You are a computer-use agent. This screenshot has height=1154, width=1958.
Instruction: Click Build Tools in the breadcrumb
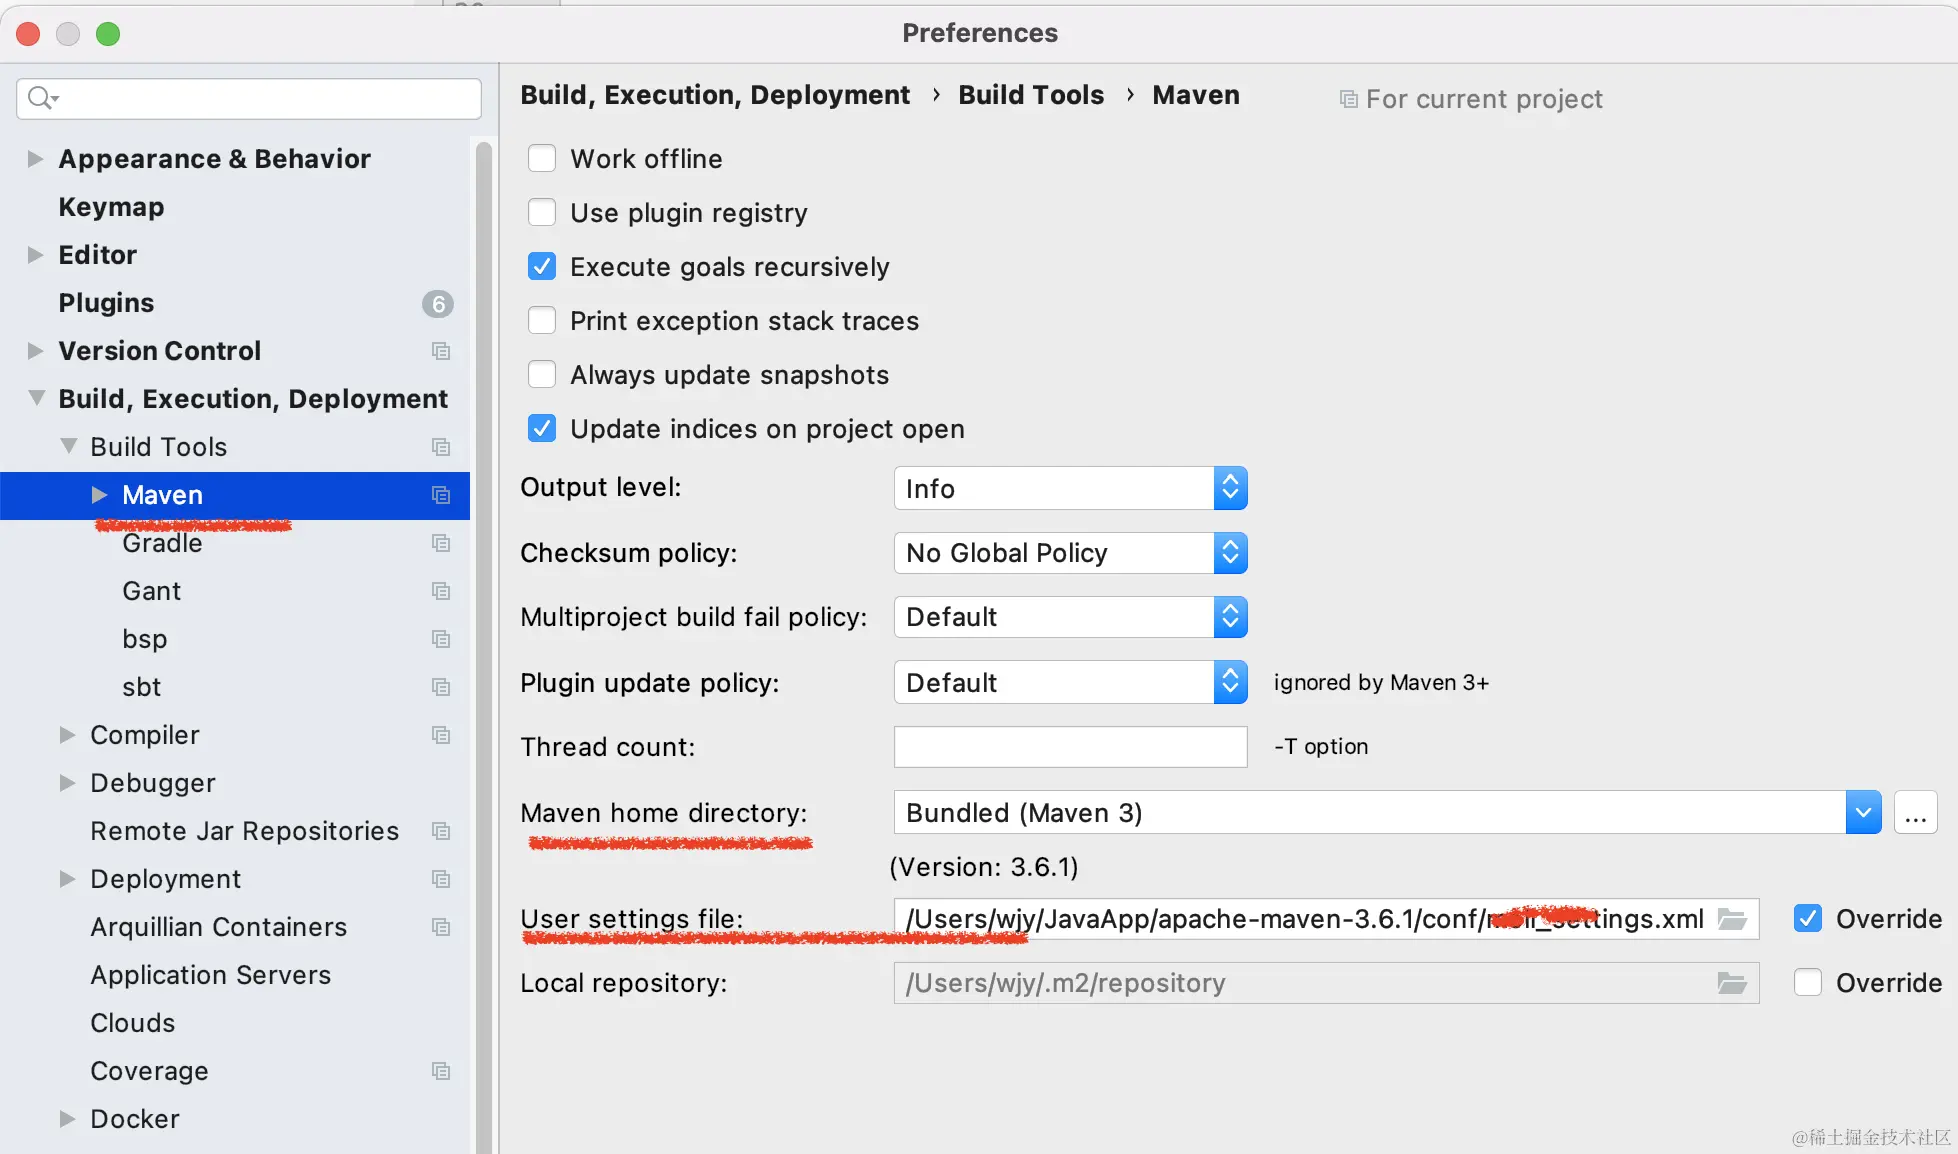[x=1031, y=95]
